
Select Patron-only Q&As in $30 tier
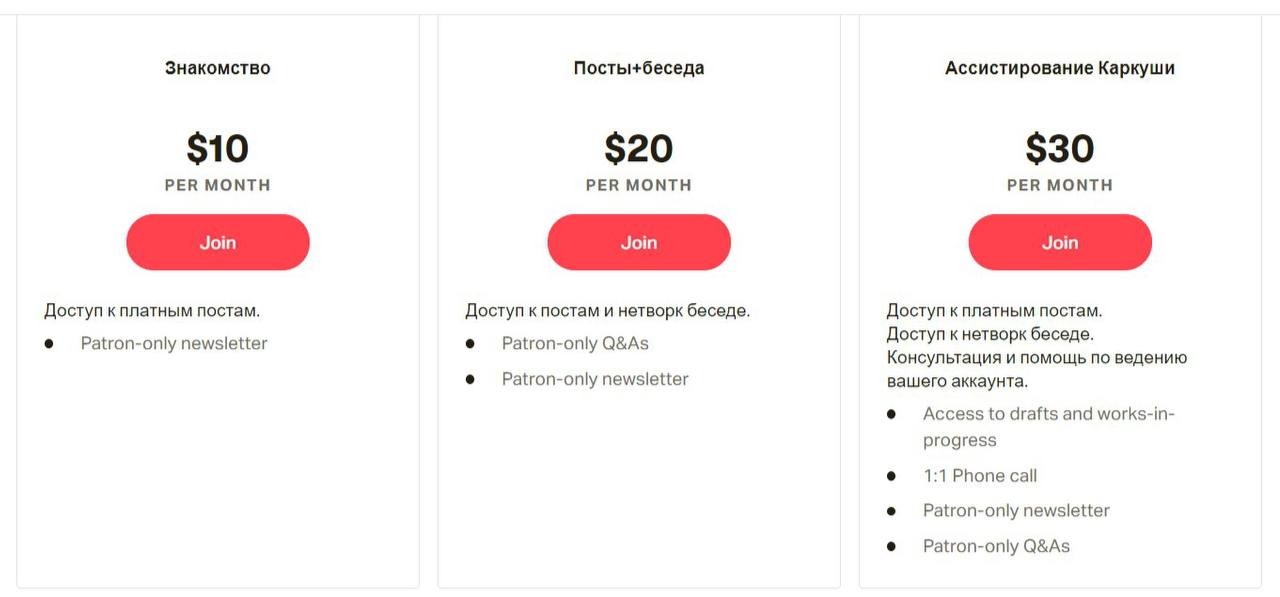[996, 546]
